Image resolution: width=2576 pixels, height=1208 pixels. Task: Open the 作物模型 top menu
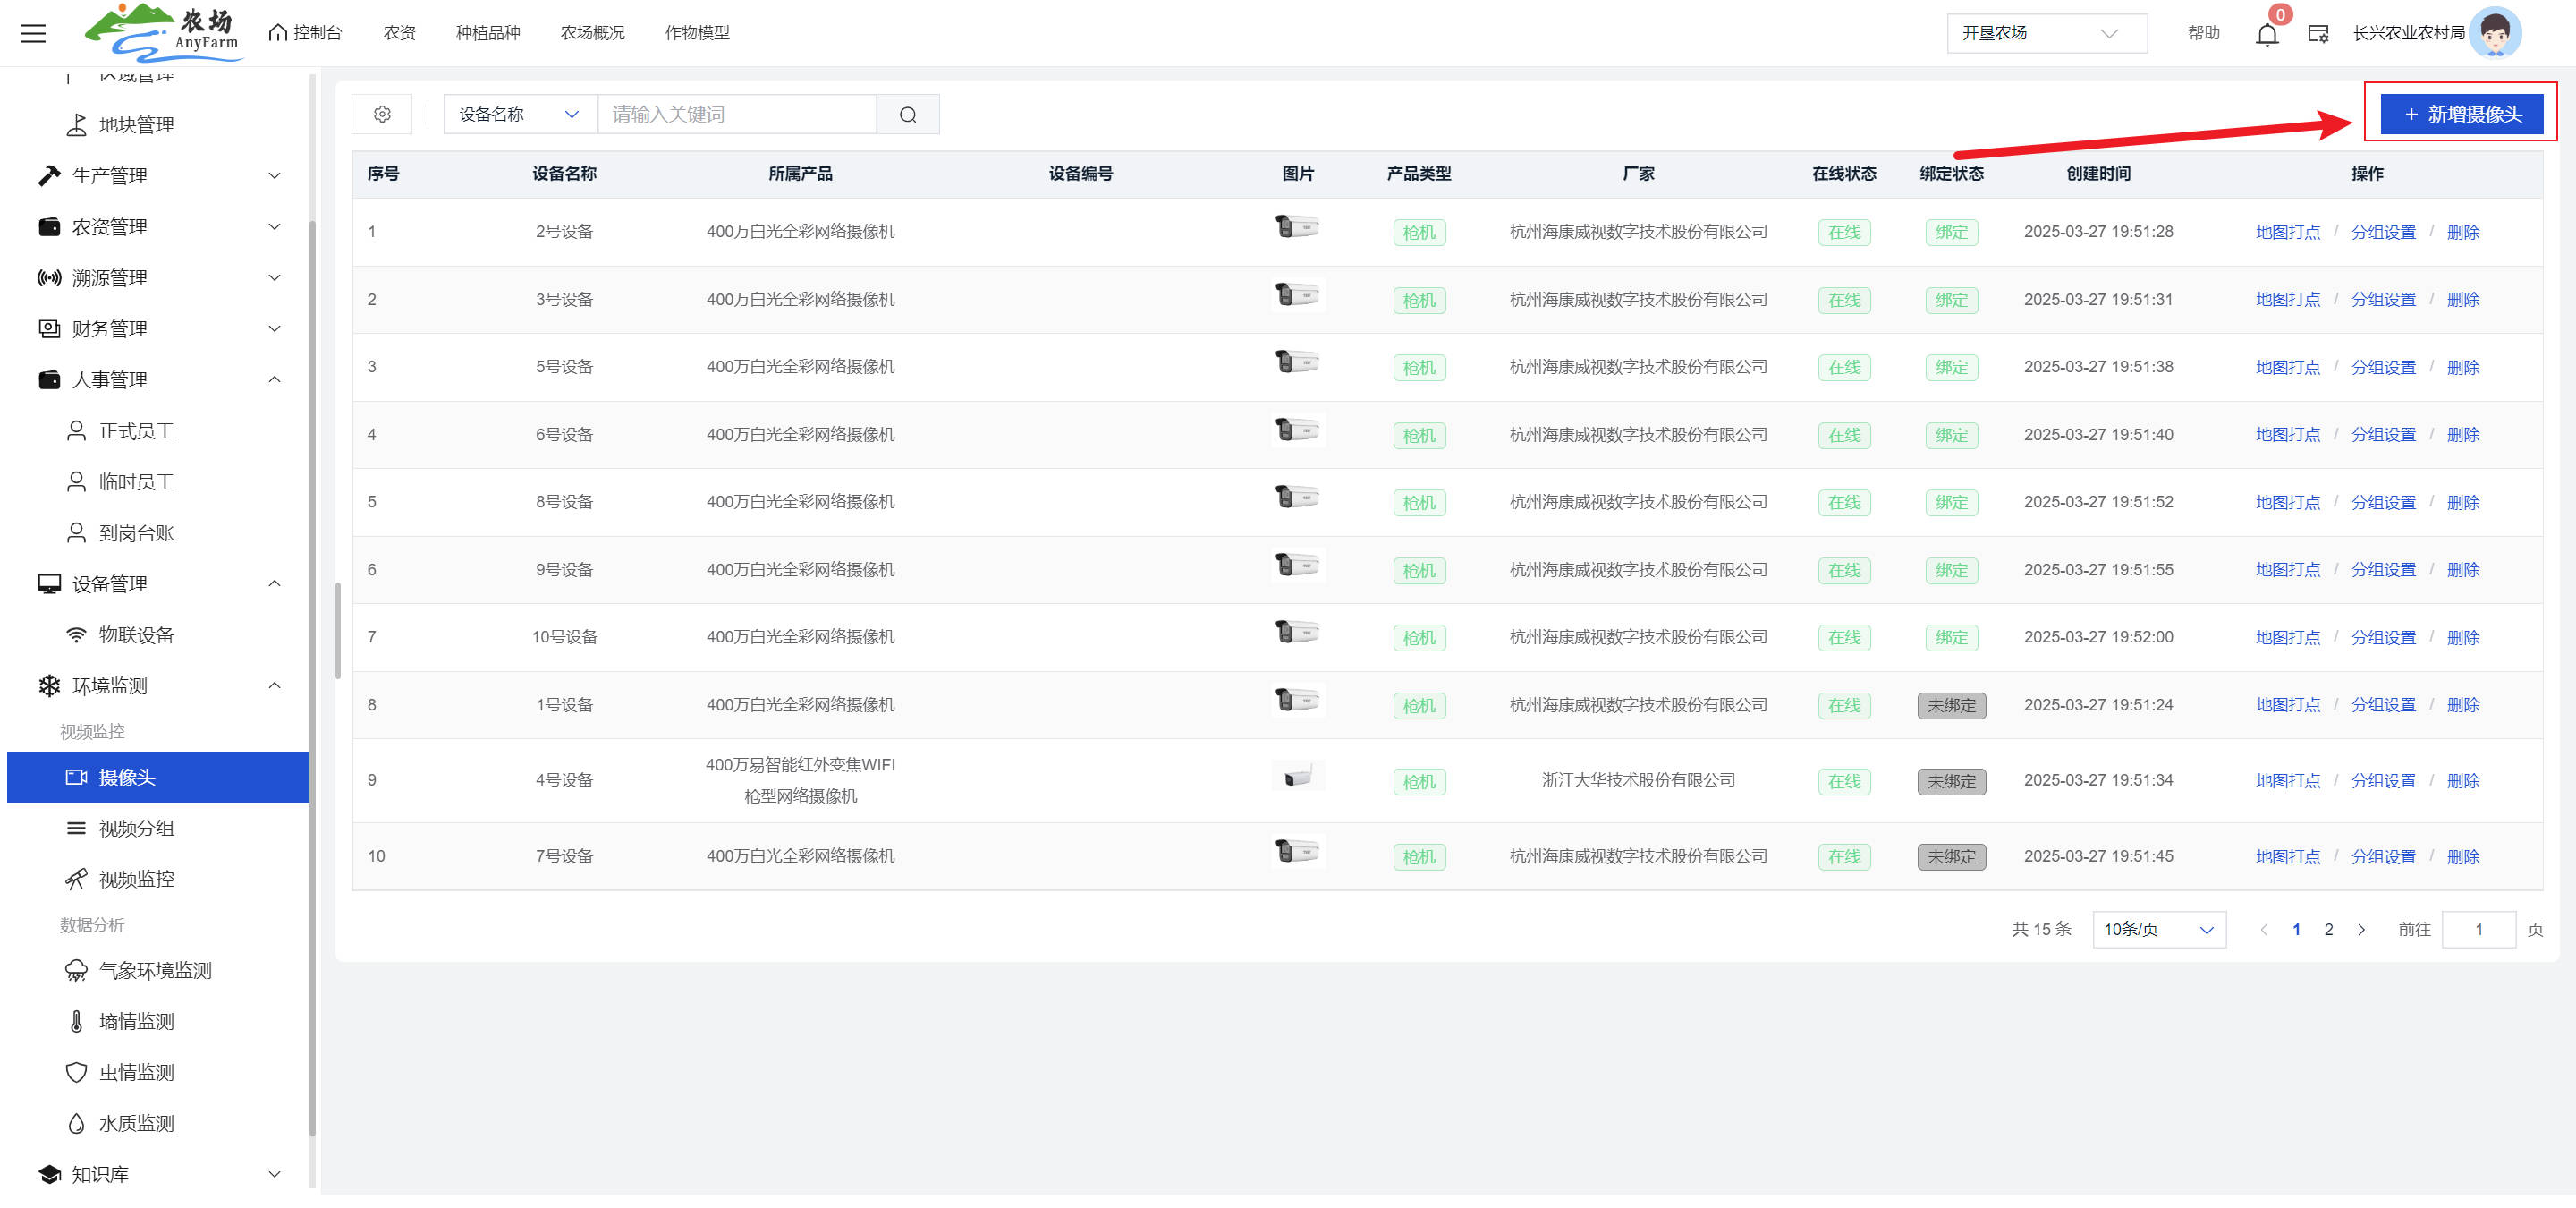697,33
